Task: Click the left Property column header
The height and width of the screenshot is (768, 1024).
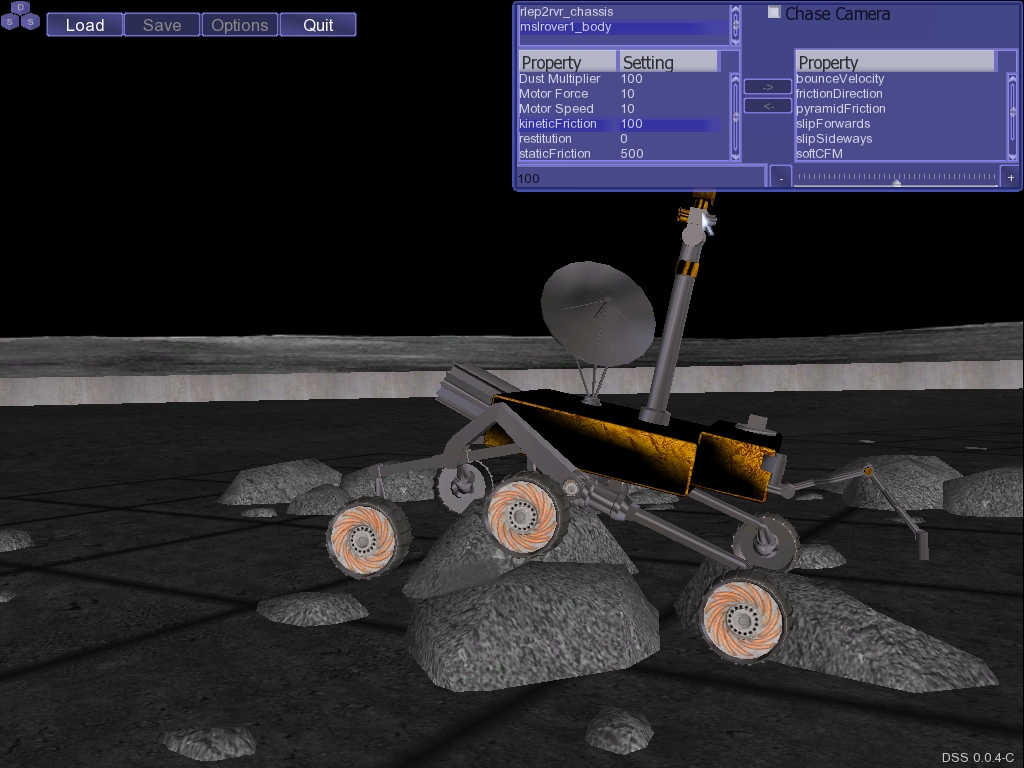Action: pos(568,62)
